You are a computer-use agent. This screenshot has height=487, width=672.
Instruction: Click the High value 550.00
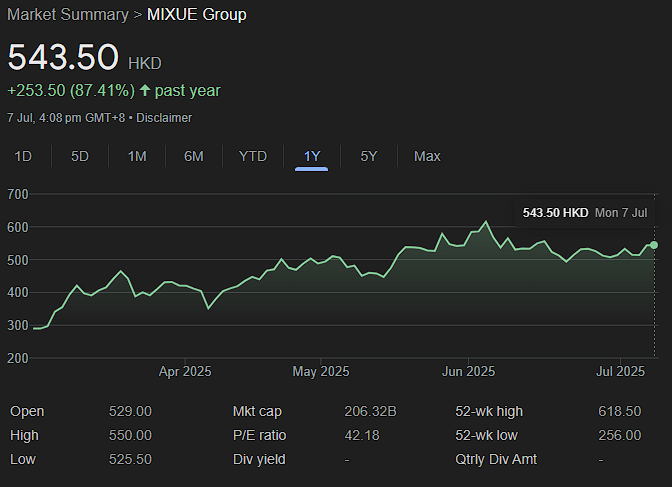[x=130, y=435]
